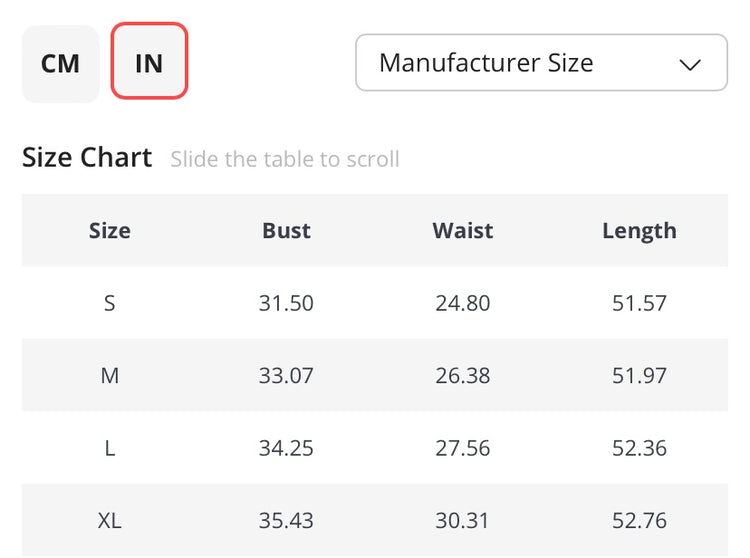The width and height of the screenshot is (750, 558).
Task: Select the Bust column header
Action: coord(286,231)
